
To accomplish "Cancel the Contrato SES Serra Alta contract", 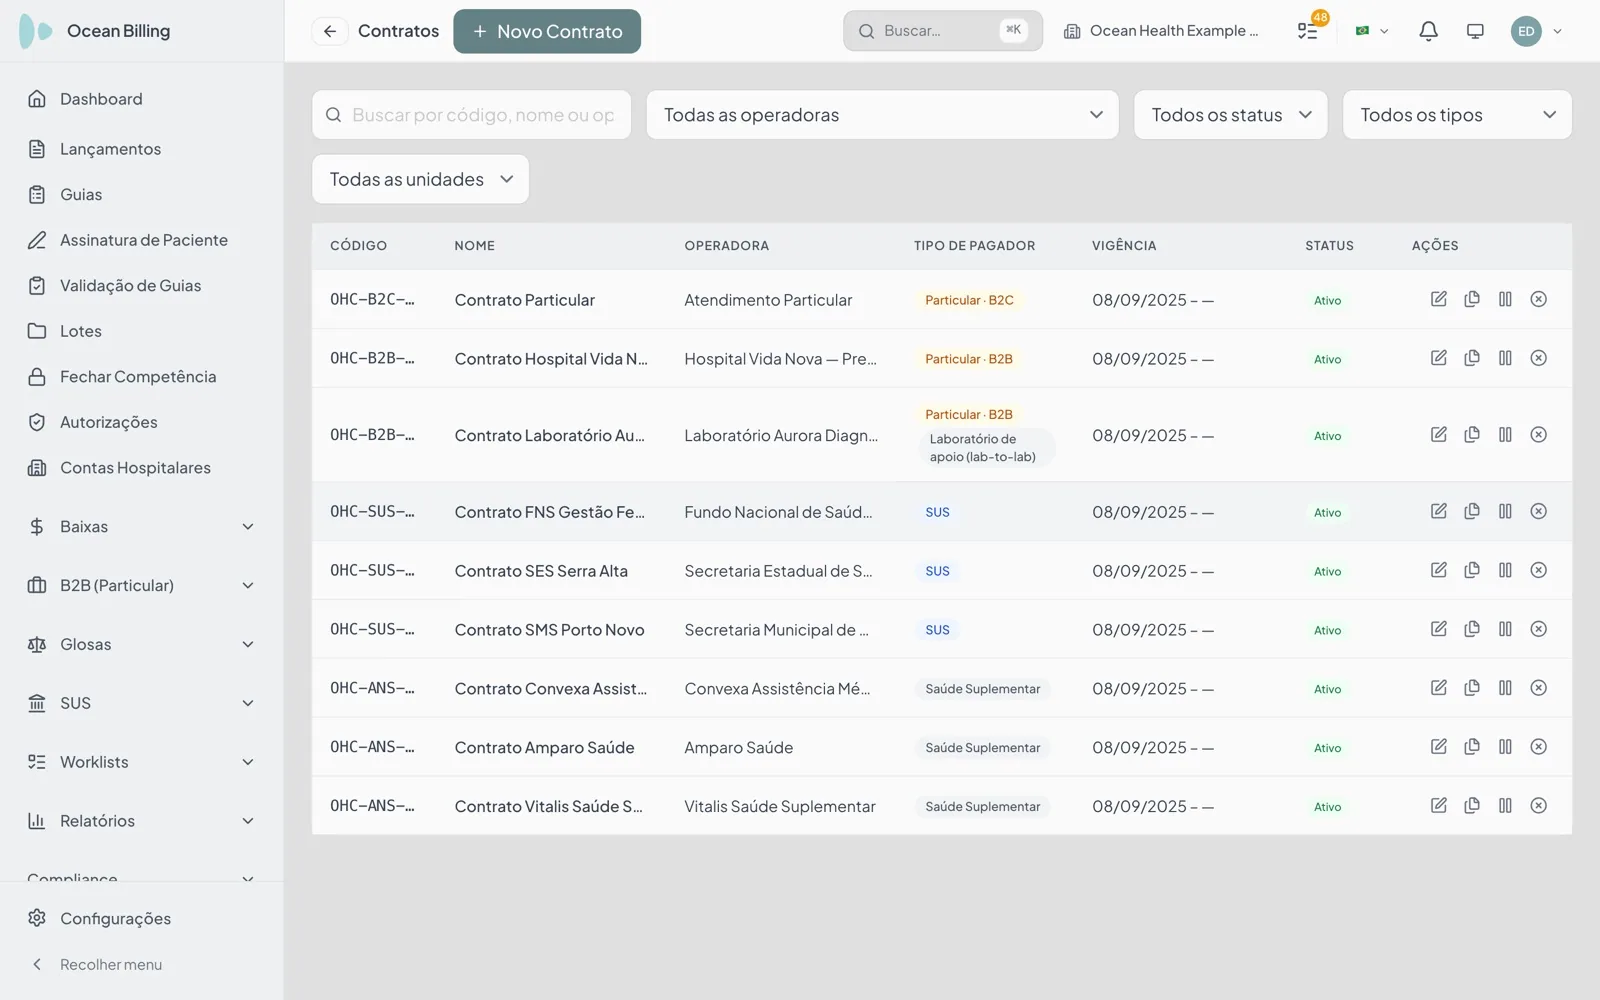I will [x=1538, y=570].
